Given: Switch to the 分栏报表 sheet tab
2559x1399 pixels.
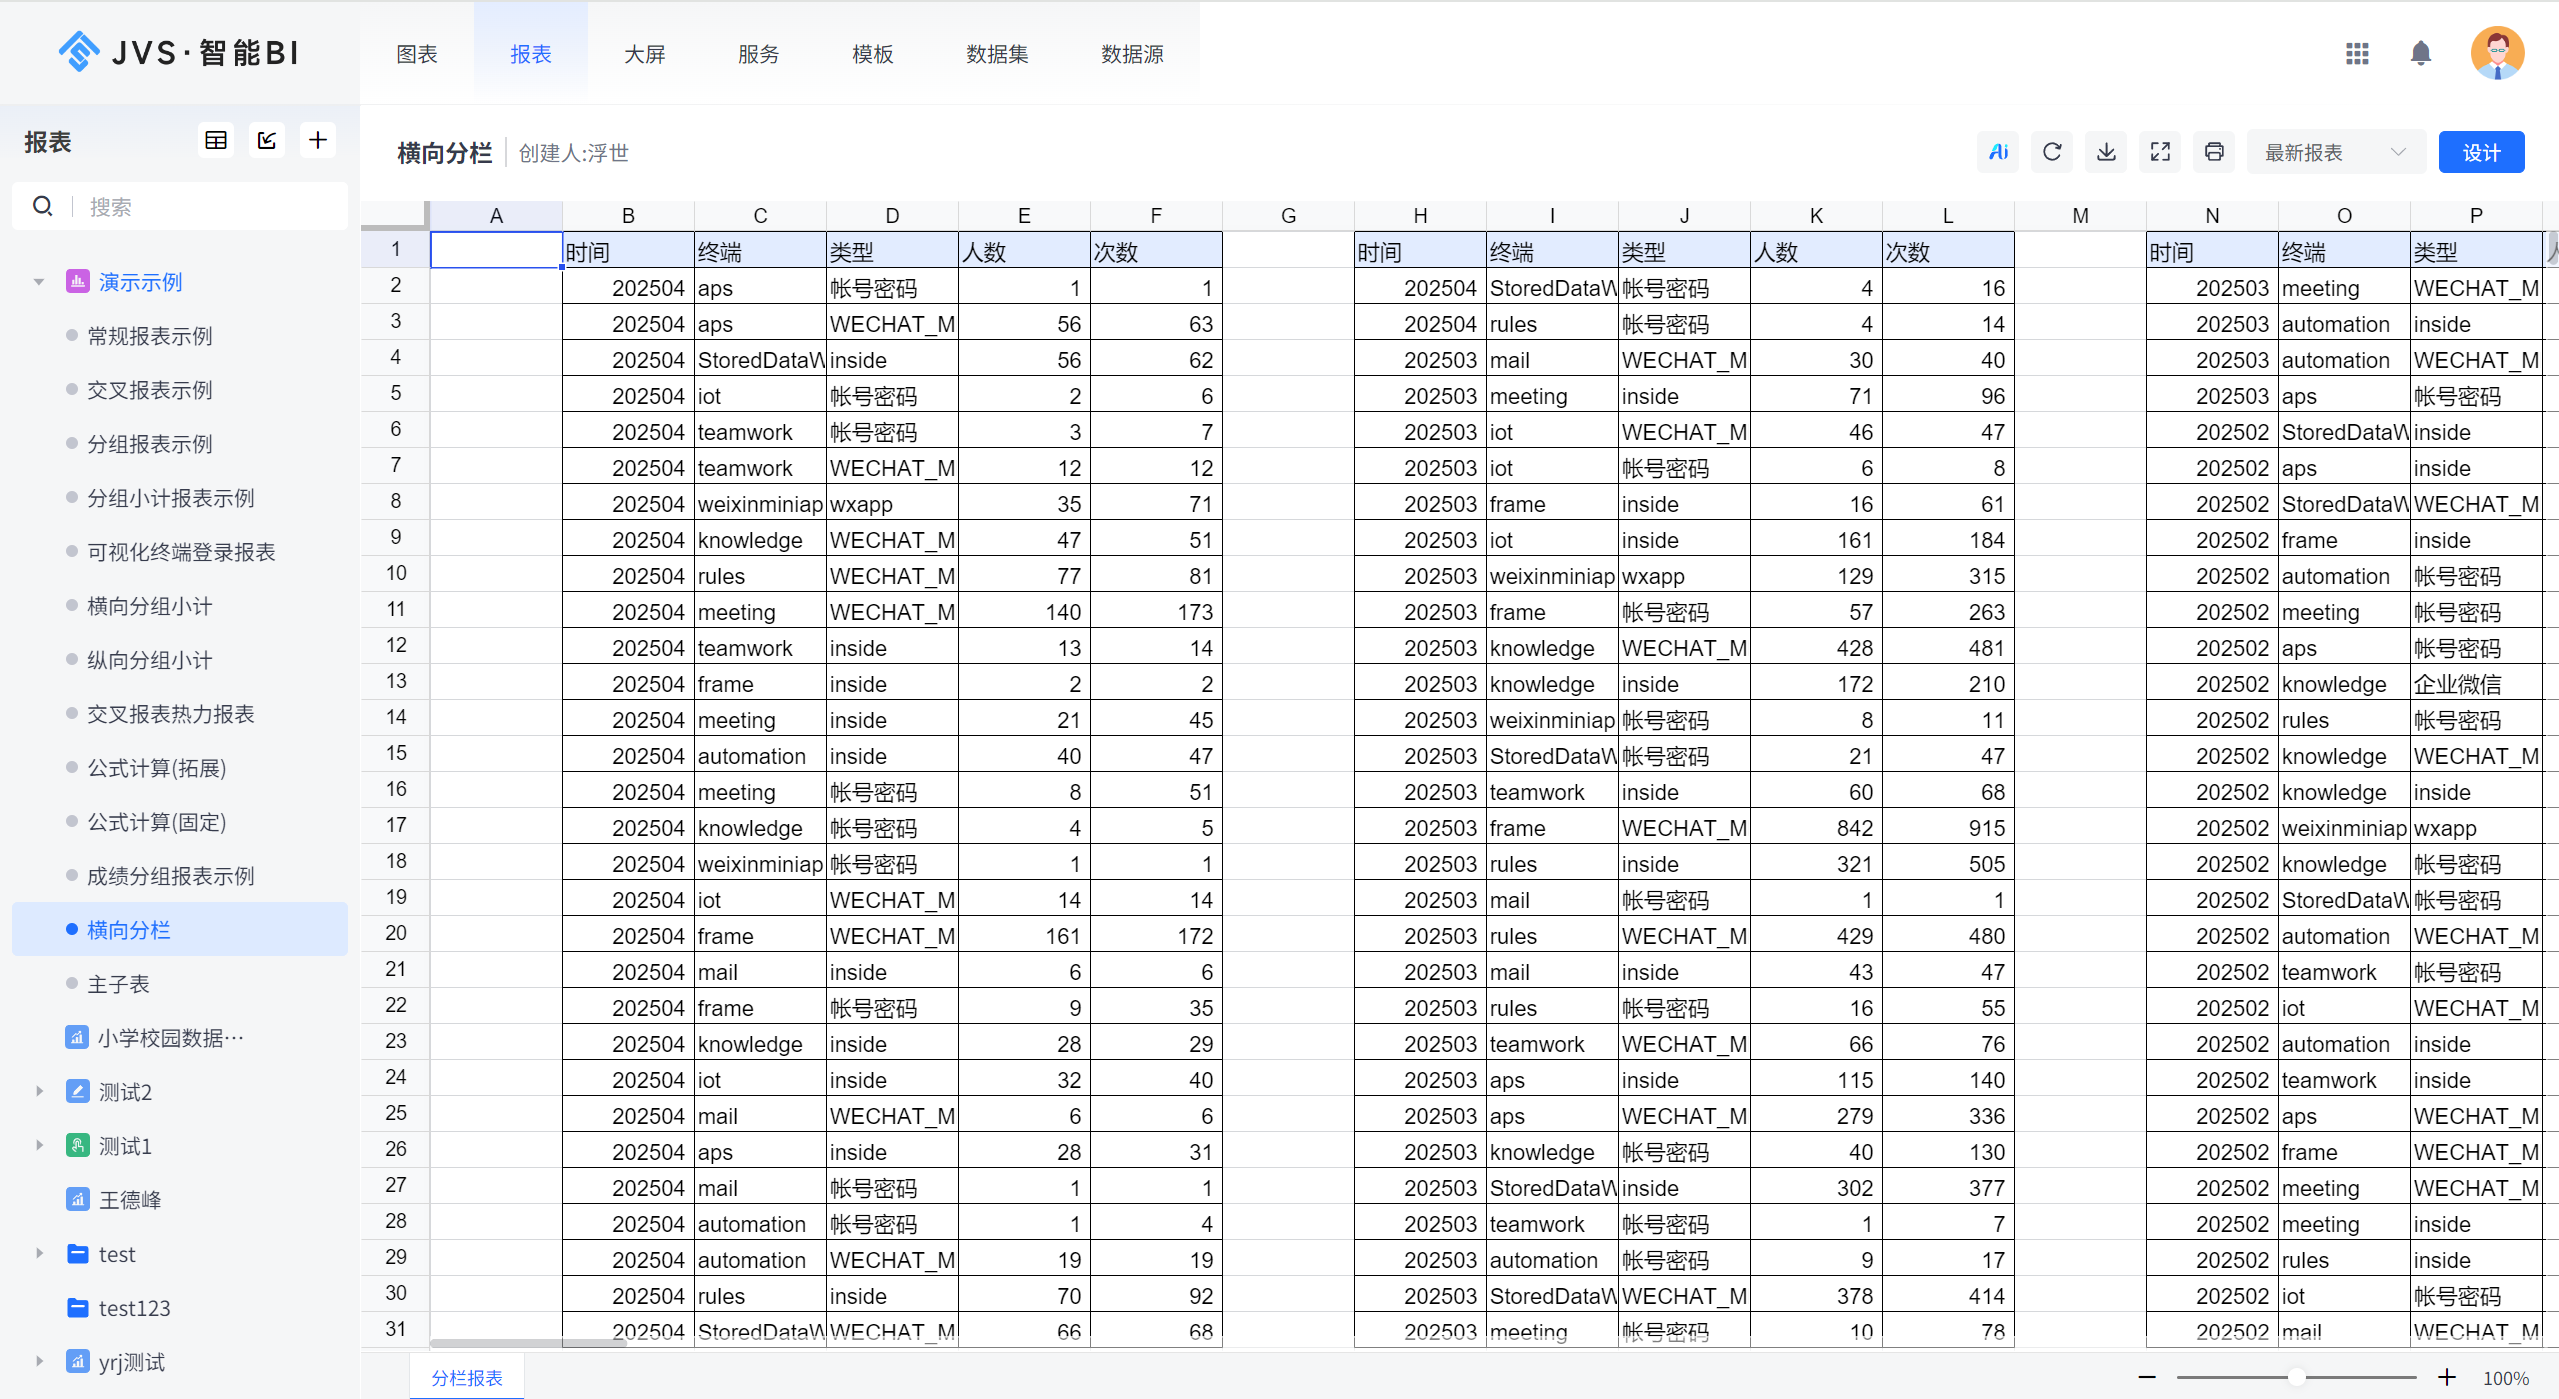Looking at the screenshot, I should coord(466,1376).
